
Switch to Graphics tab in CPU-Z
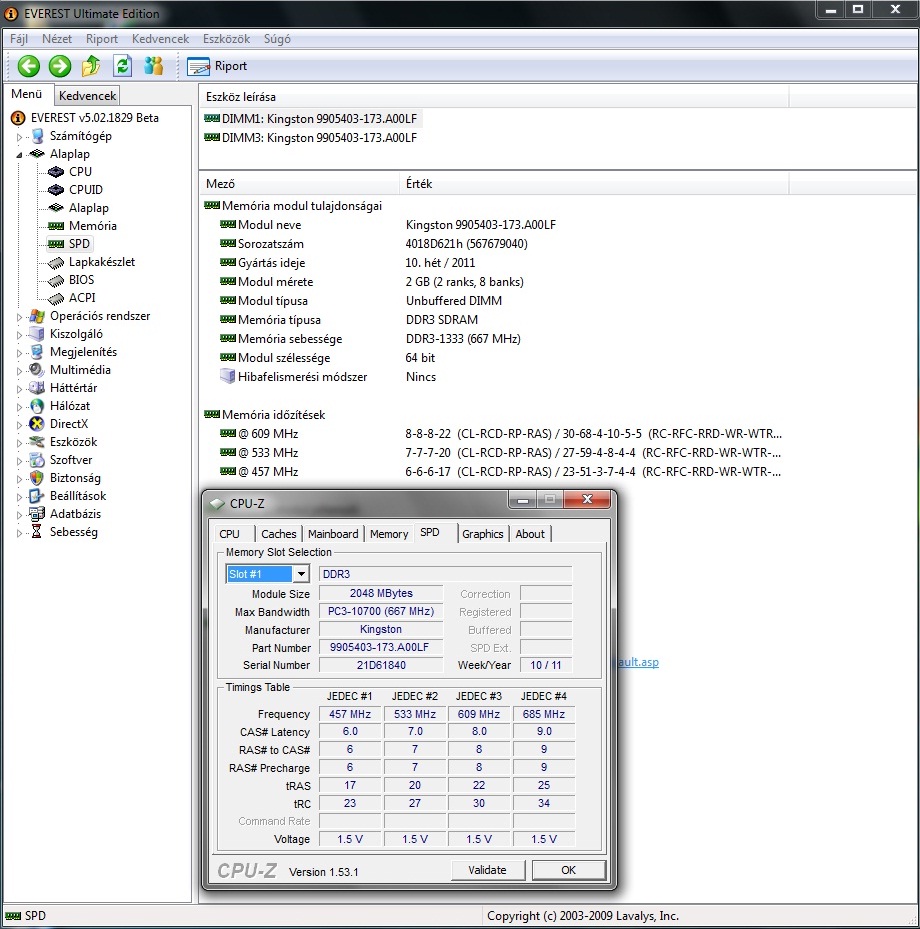click(x=483, y=534)
